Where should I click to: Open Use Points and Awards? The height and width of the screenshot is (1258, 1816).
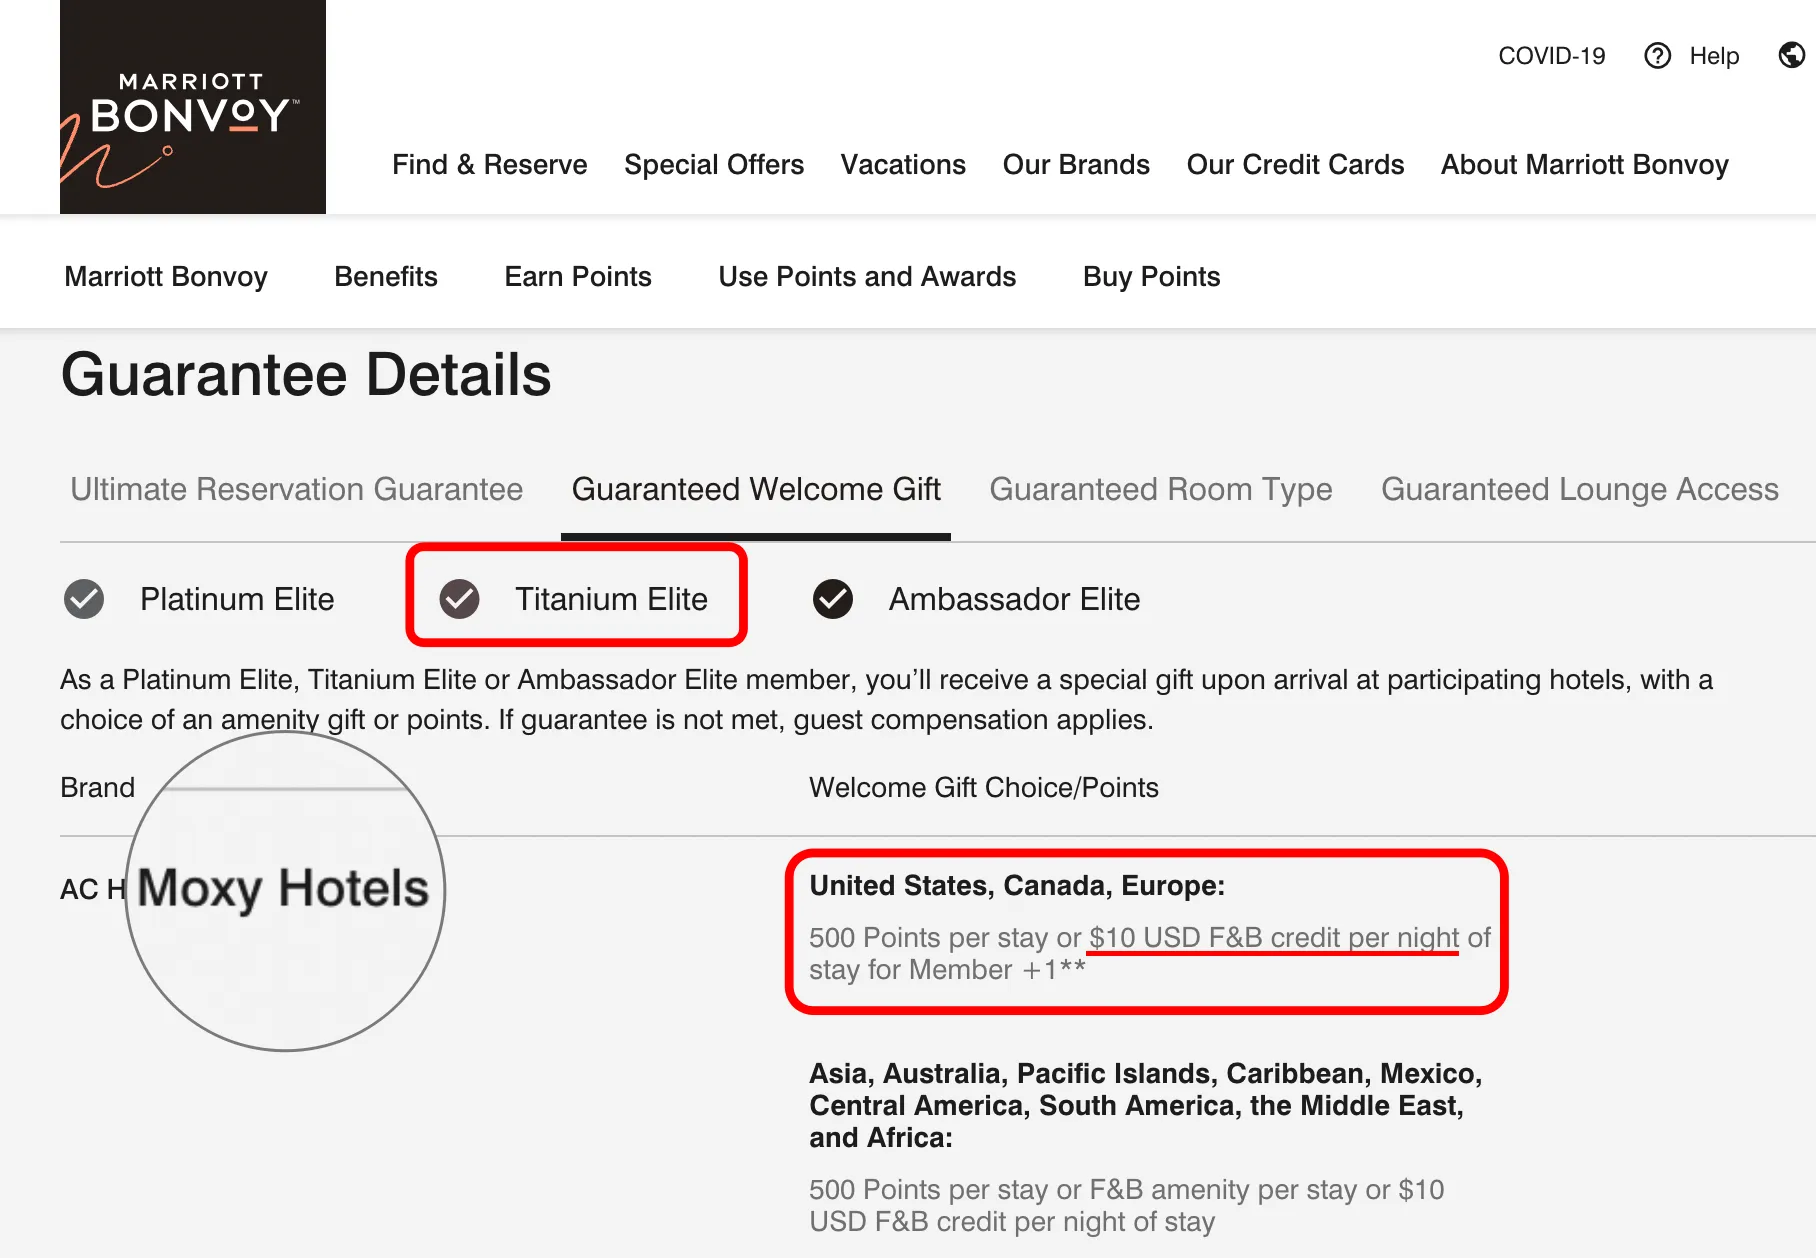click(867, 277)
